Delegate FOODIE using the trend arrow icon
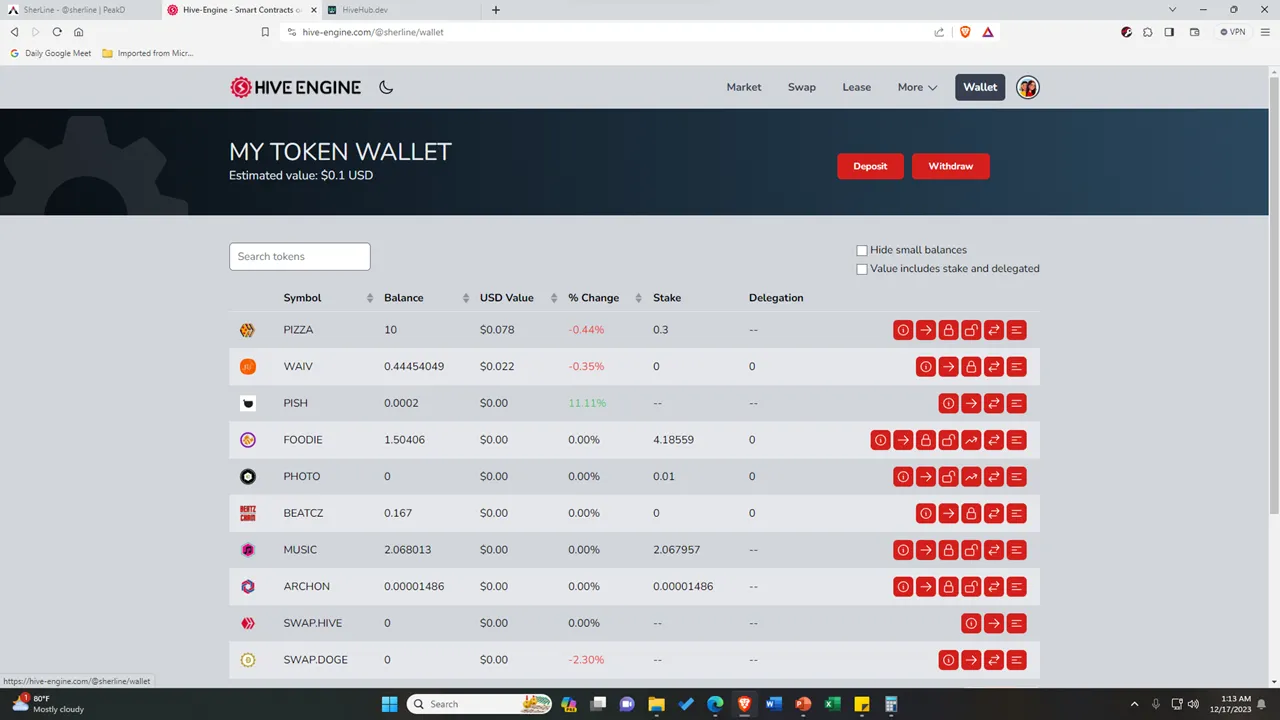Screen dimensions: 1280x720 coord(971,440)
